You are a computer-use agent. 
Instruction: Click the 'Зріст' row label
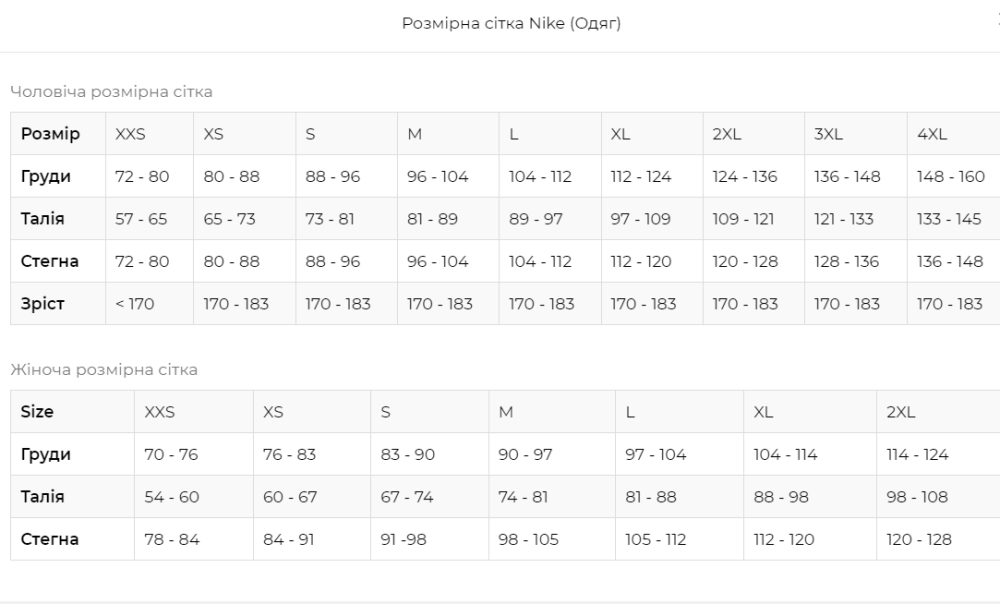(x=43, y=304)
